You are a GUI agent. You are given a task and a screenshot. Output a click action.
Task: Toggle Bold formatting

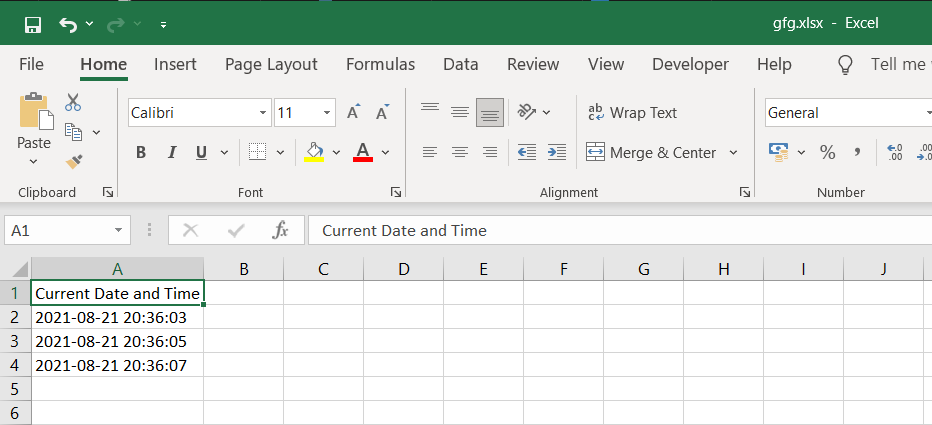pyautogui.click(x=141, y=153)
